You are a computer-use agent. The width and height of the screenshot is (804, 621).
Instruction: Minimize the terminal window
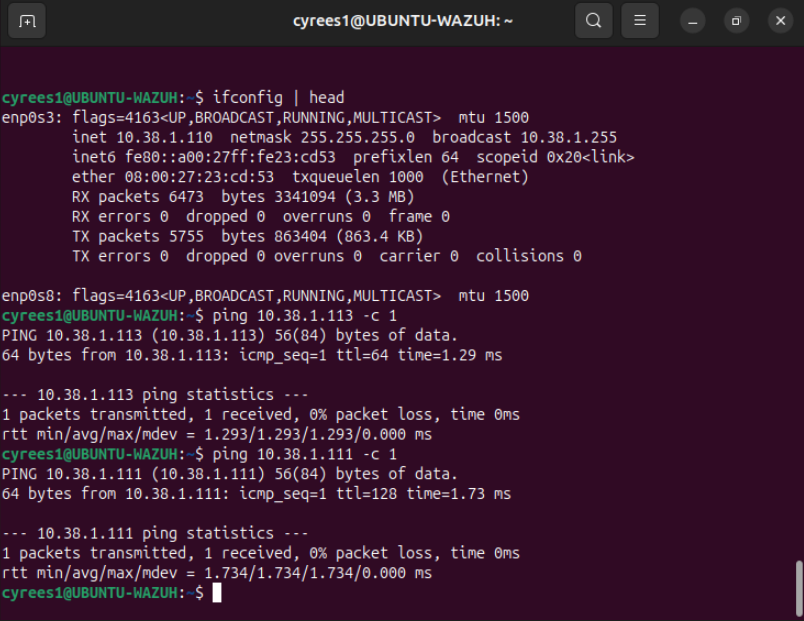tap(692, 20)
